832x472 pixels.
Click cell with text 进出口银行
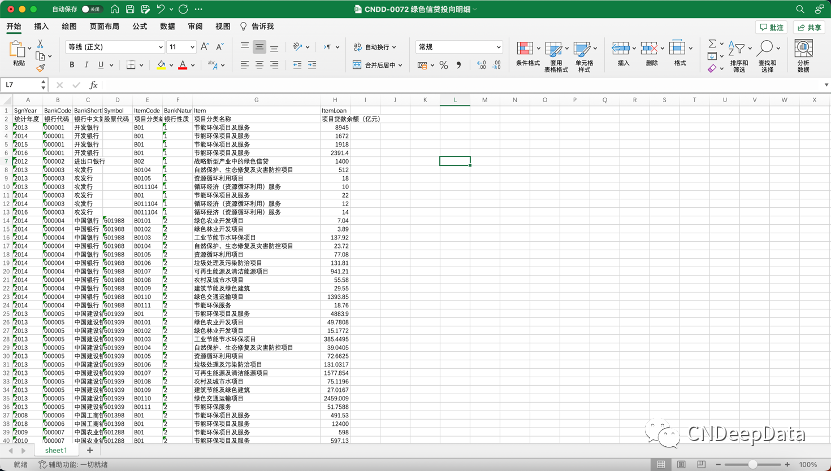point(88,161)
